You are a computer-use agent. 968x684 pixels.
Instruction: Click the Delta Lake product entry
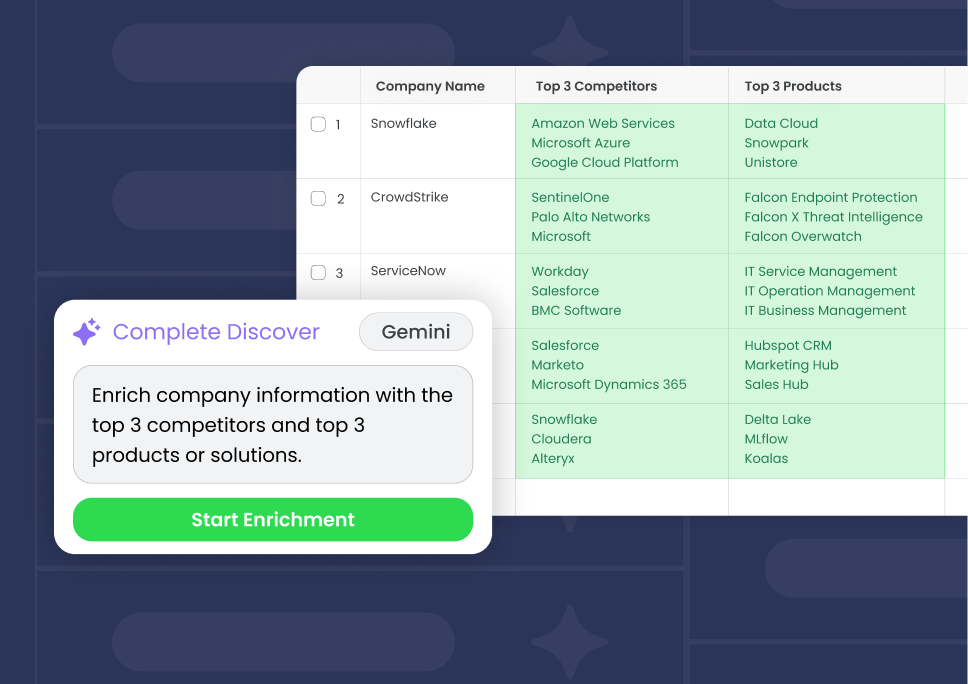click(778, 419)
